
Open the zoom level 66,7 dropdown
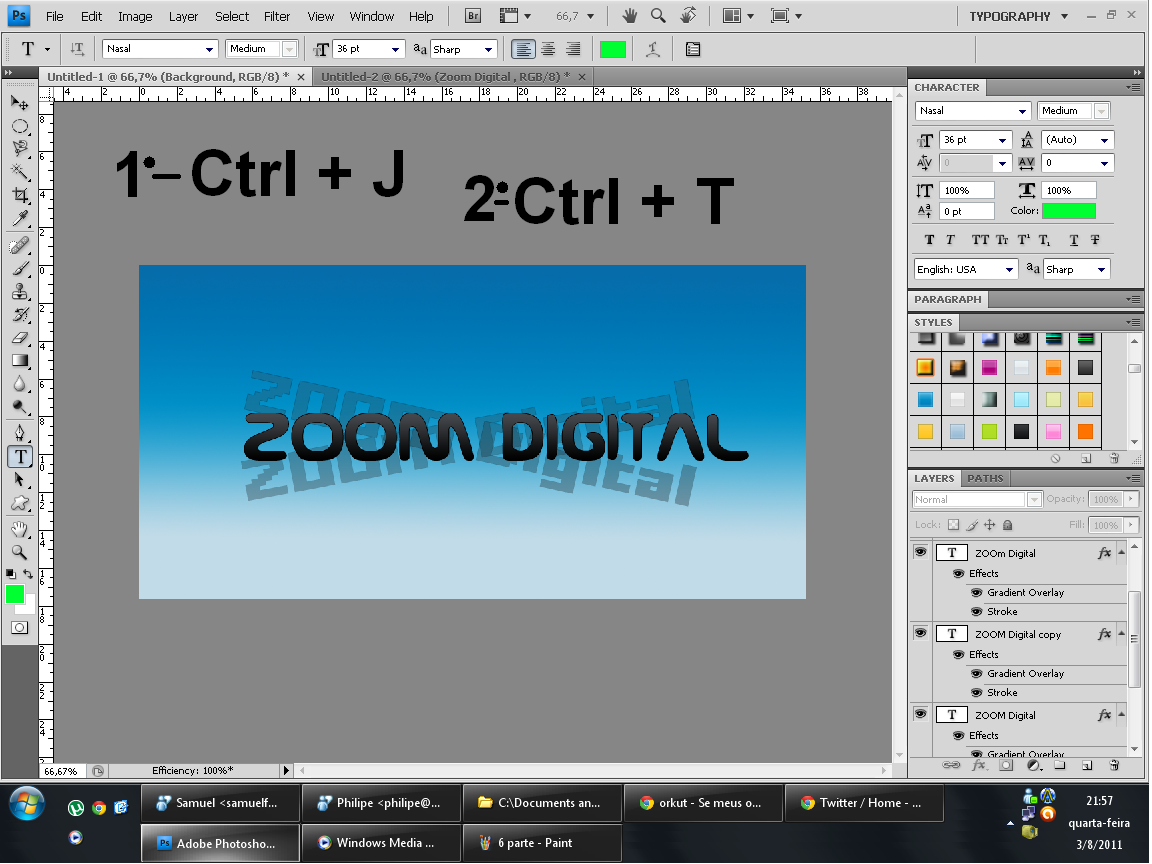coord(590,15)
